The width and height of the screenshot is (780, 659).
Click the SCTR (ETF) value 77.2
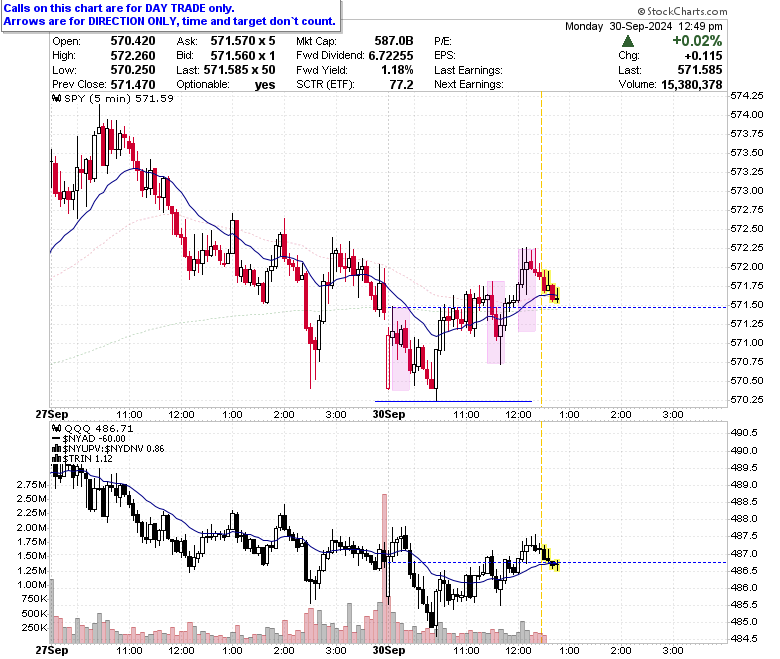(401, 85)
